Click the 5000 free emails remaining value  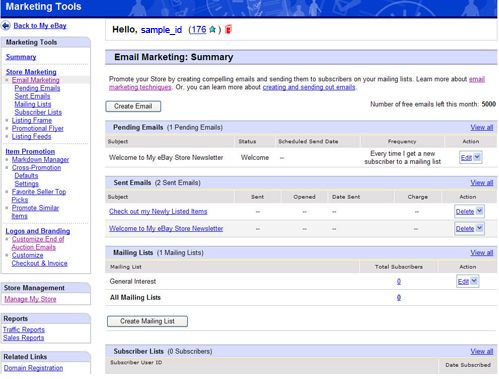(x=489, y=104)
